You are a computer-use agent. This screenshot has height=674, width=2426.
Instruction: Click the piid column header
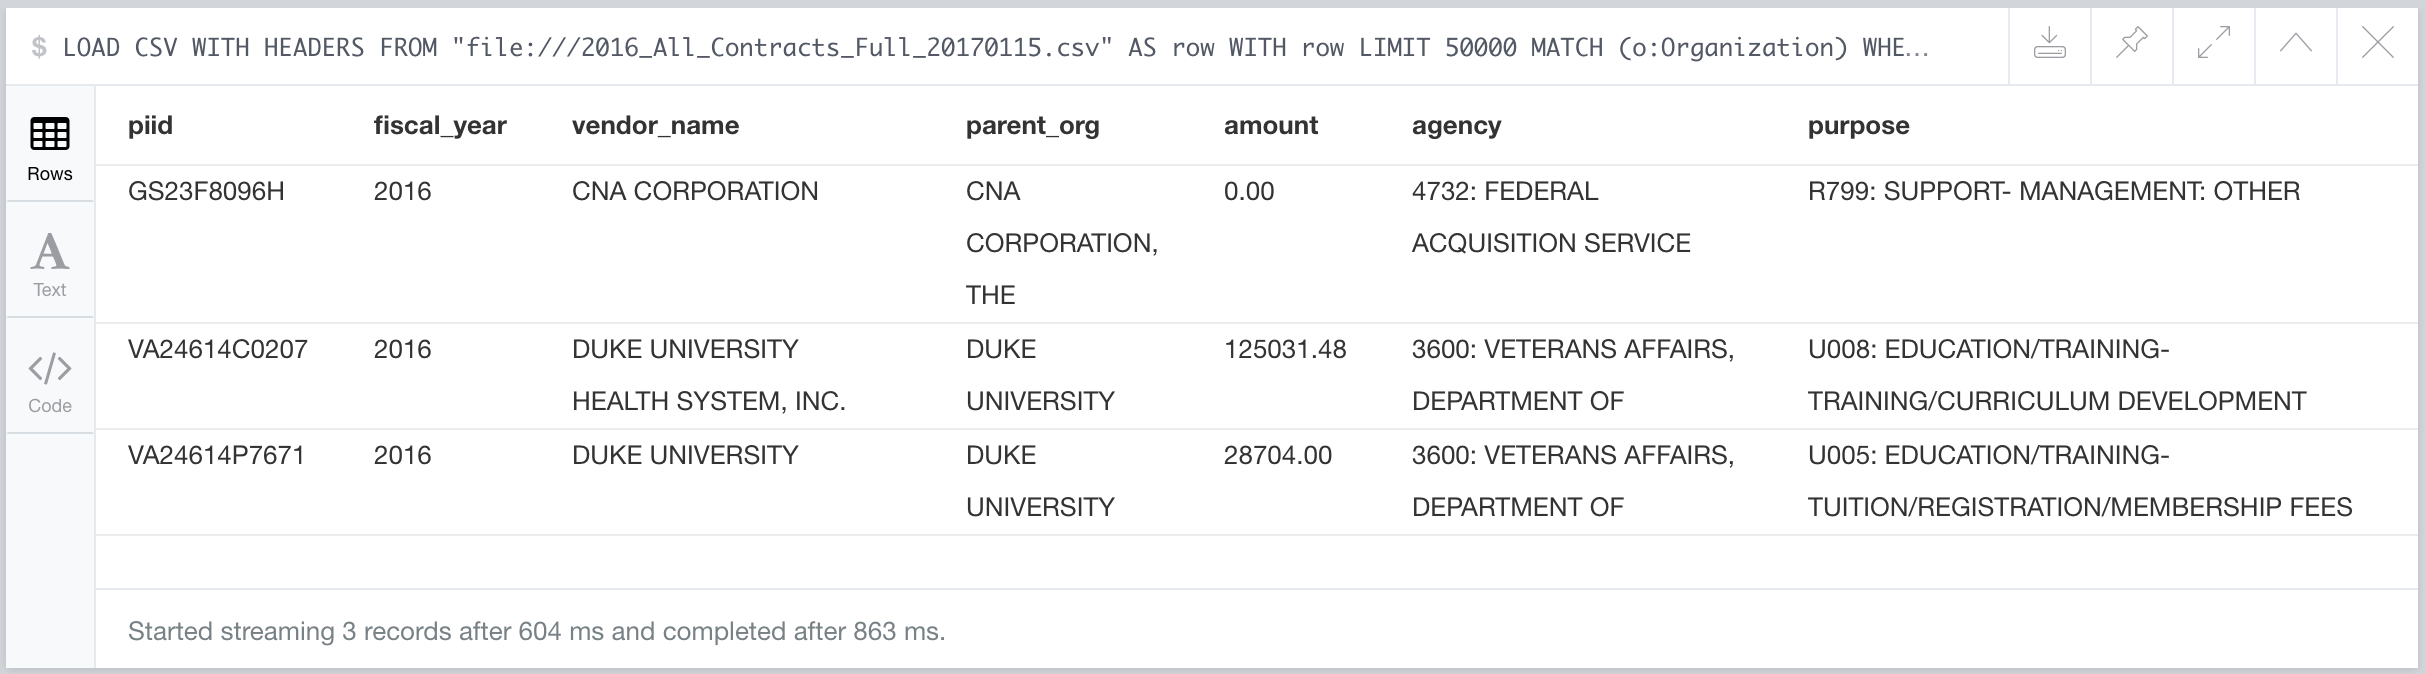pos(150,125)
